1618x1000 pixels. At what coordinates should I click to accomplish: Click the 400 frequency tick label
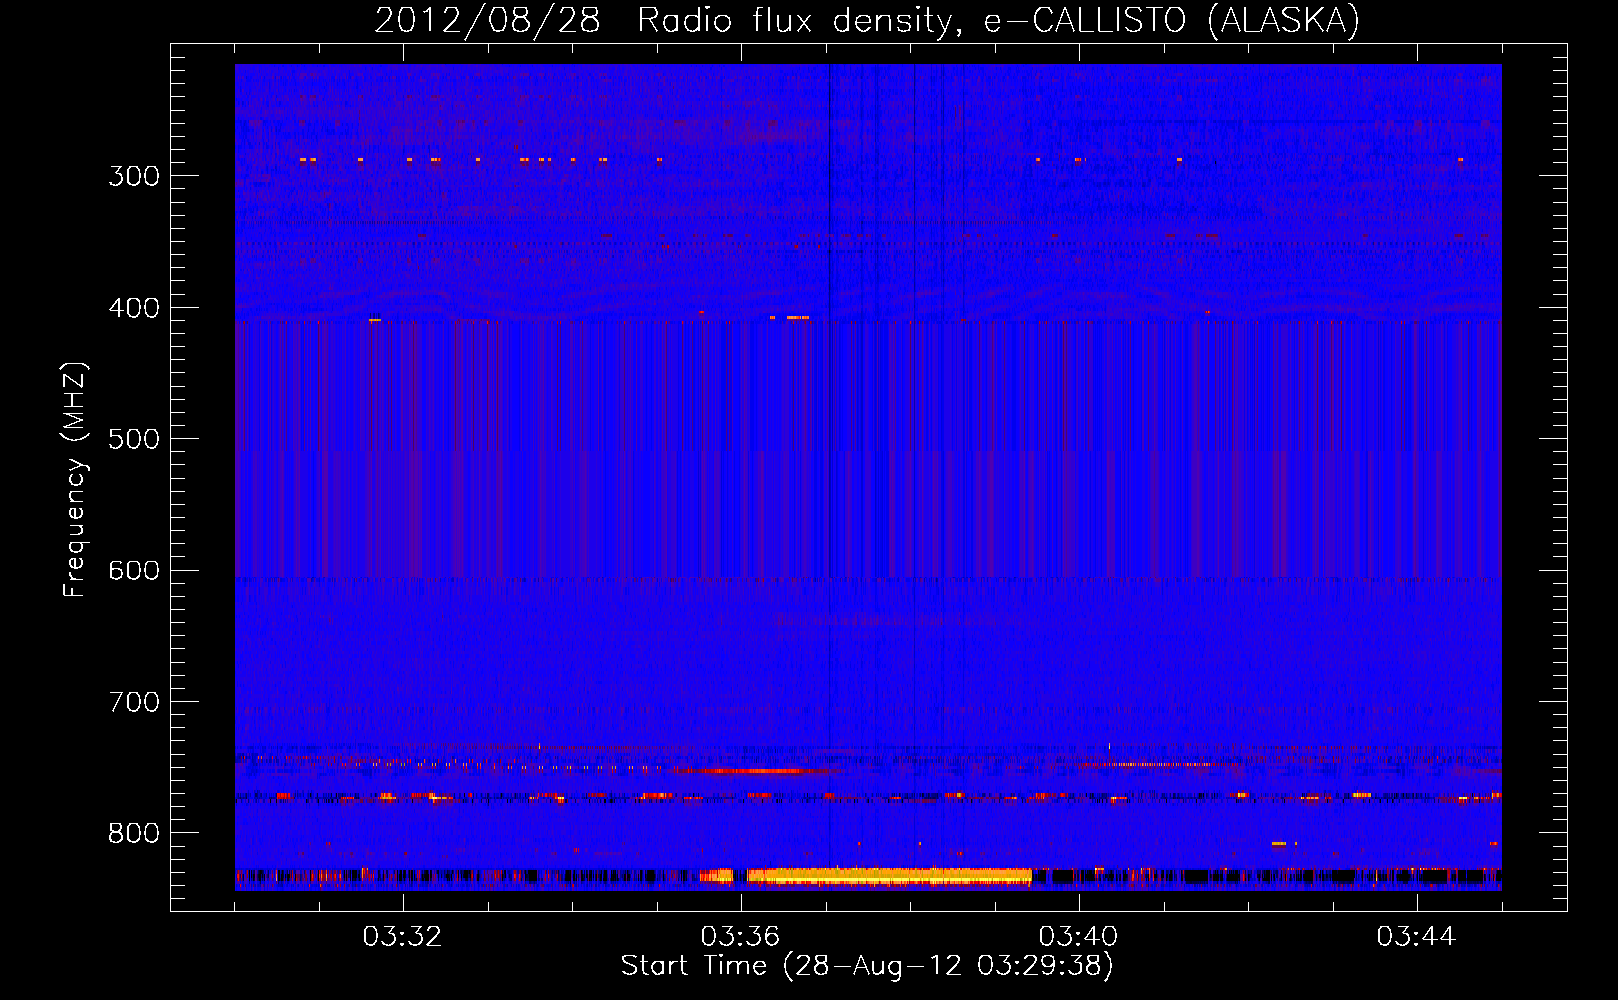point(133,308)
